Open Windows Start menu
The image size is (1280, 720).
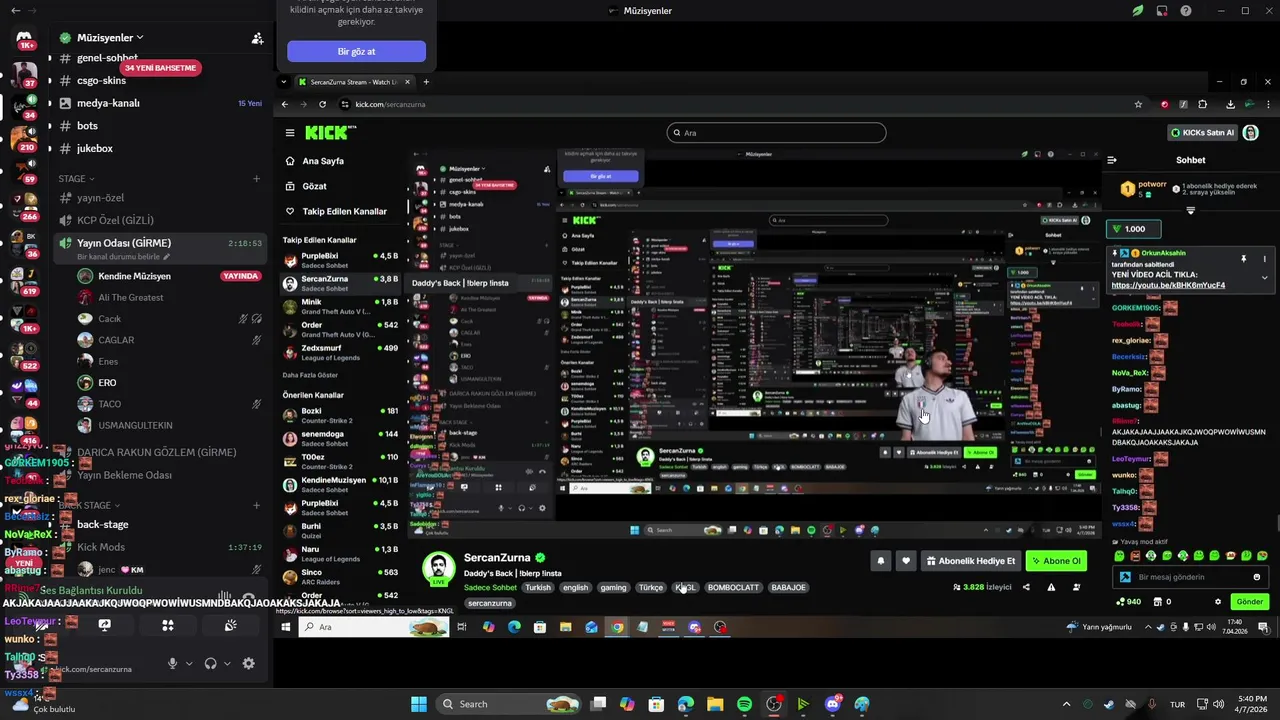click(x=419, y=704)
